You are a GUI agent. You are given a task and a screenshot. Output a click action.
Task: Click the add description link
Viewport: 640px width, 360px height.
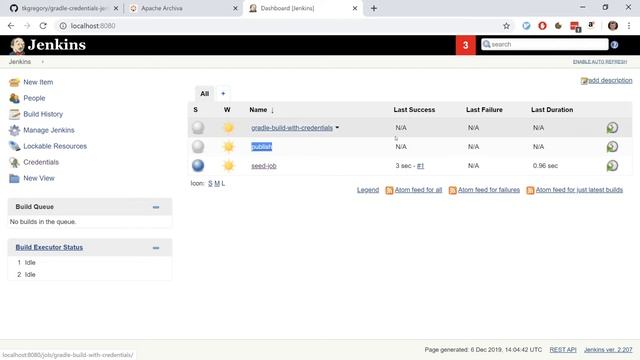click(610, 80)
